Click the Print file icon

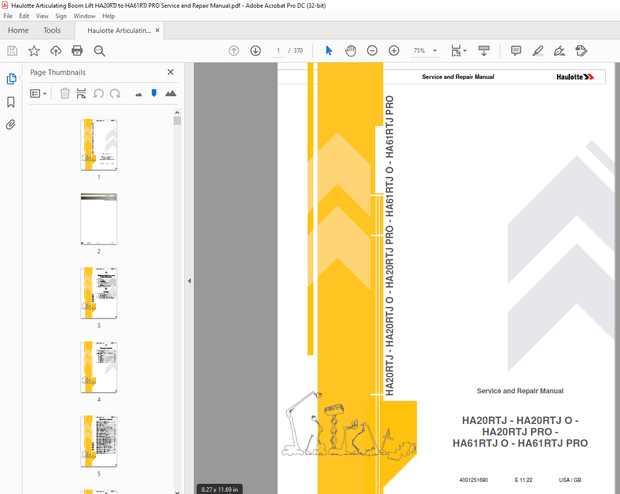point(77,50)
